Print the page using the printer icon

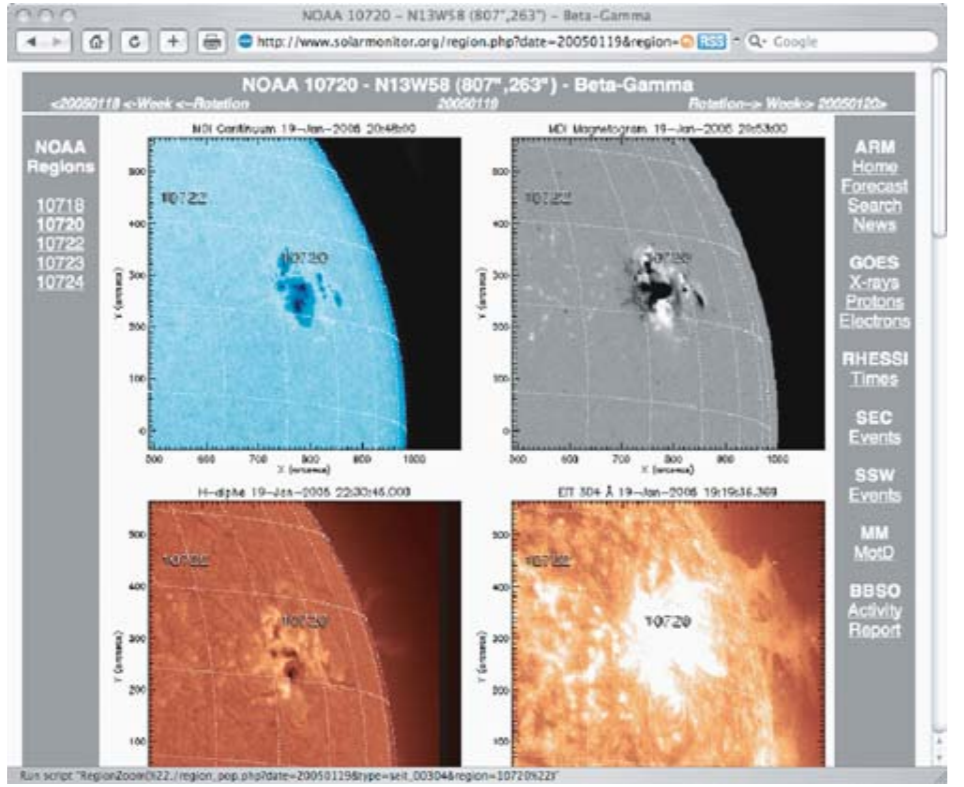click(212, 42)
